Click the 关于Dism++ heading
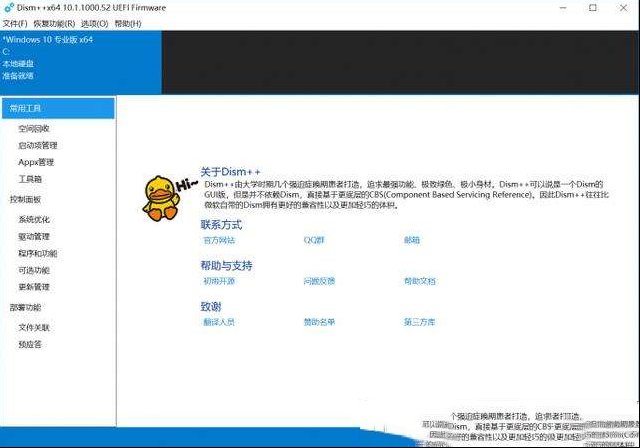640x448 pixels. click(x=230, y=172)
